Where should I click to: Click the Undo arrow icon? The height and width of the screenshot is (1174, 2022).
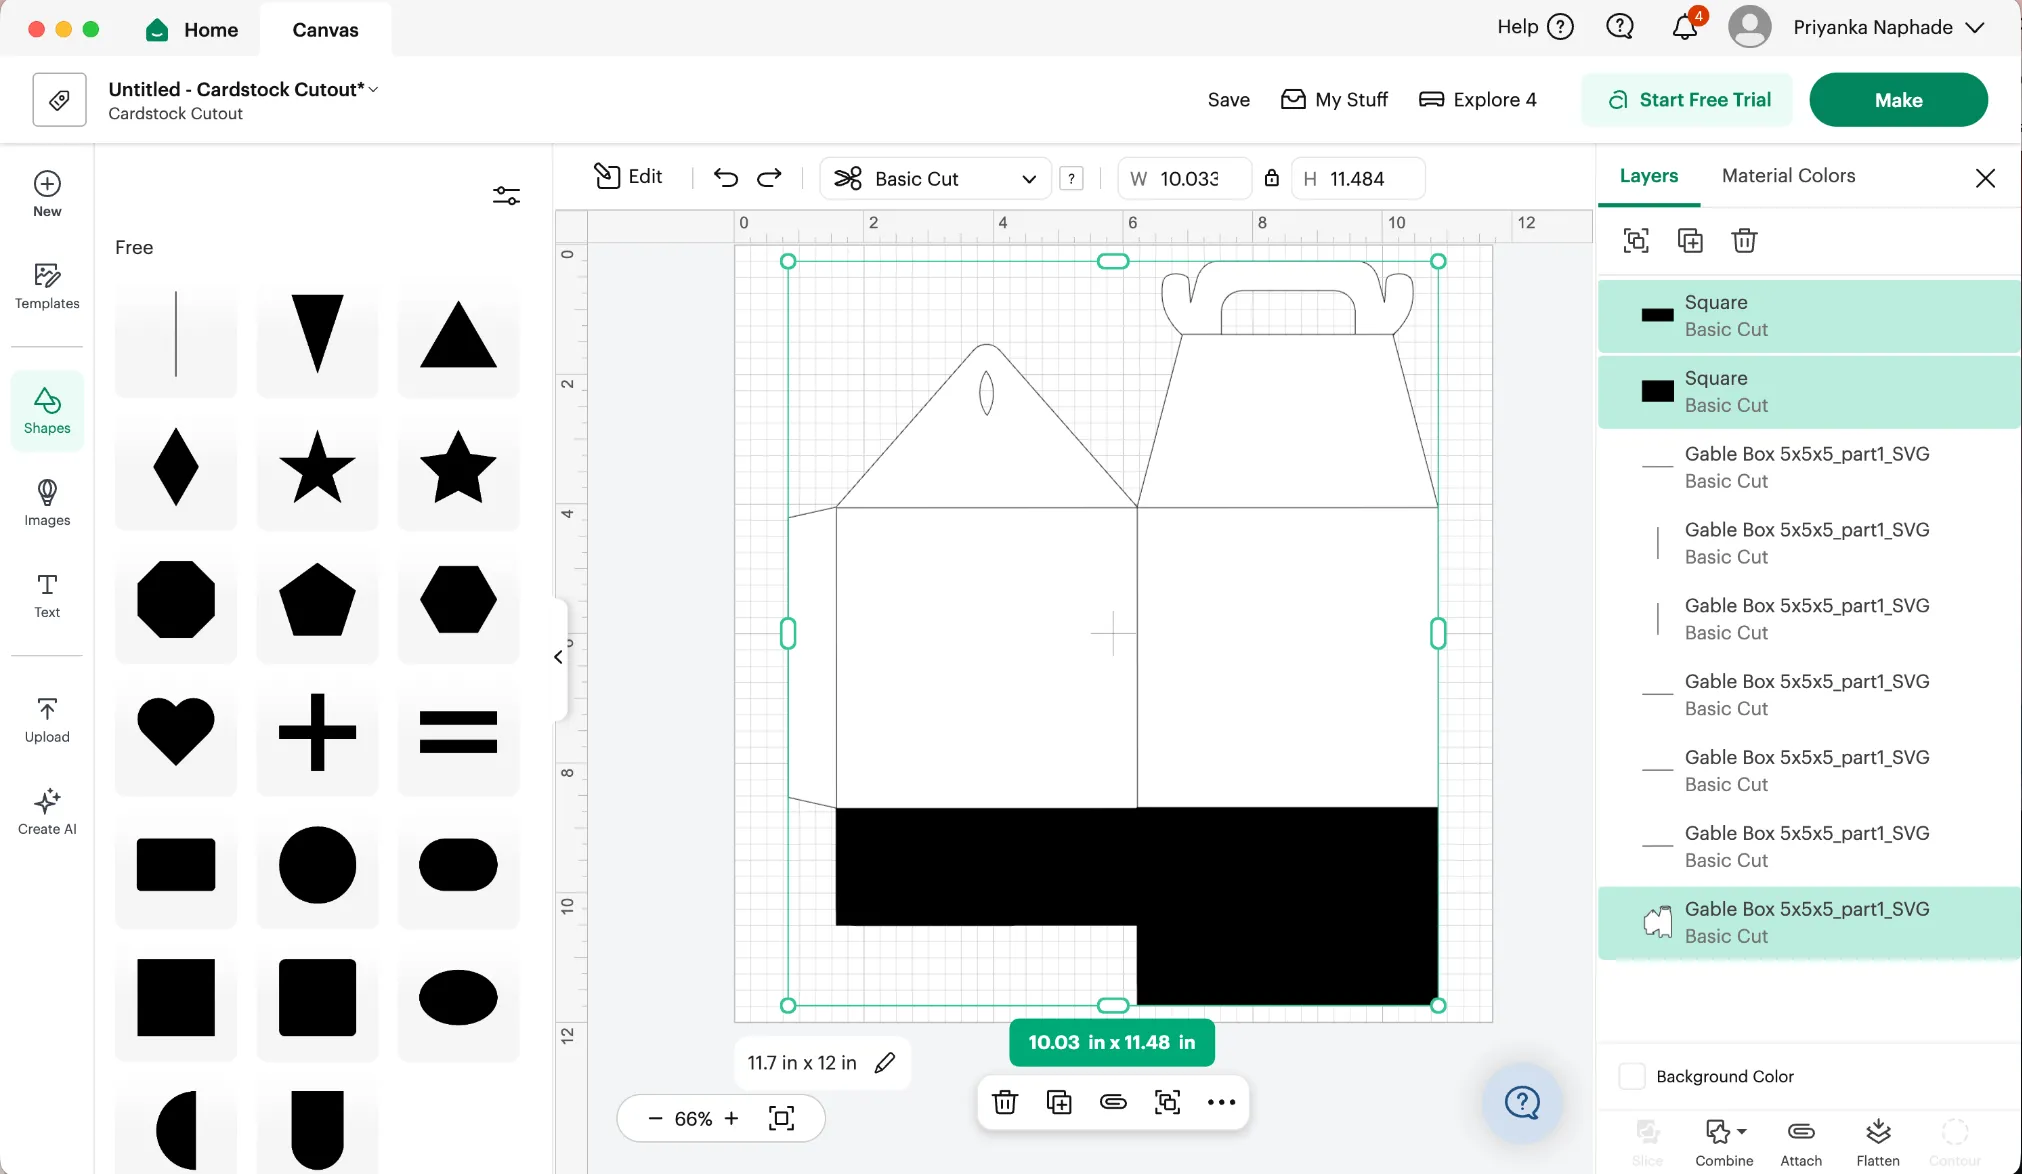coord(726,178)
